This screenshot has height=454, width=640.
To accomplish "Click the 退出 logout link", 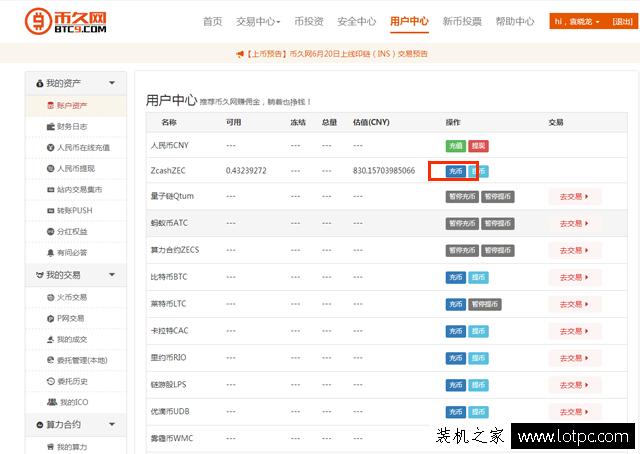I will tap(622, 22).
